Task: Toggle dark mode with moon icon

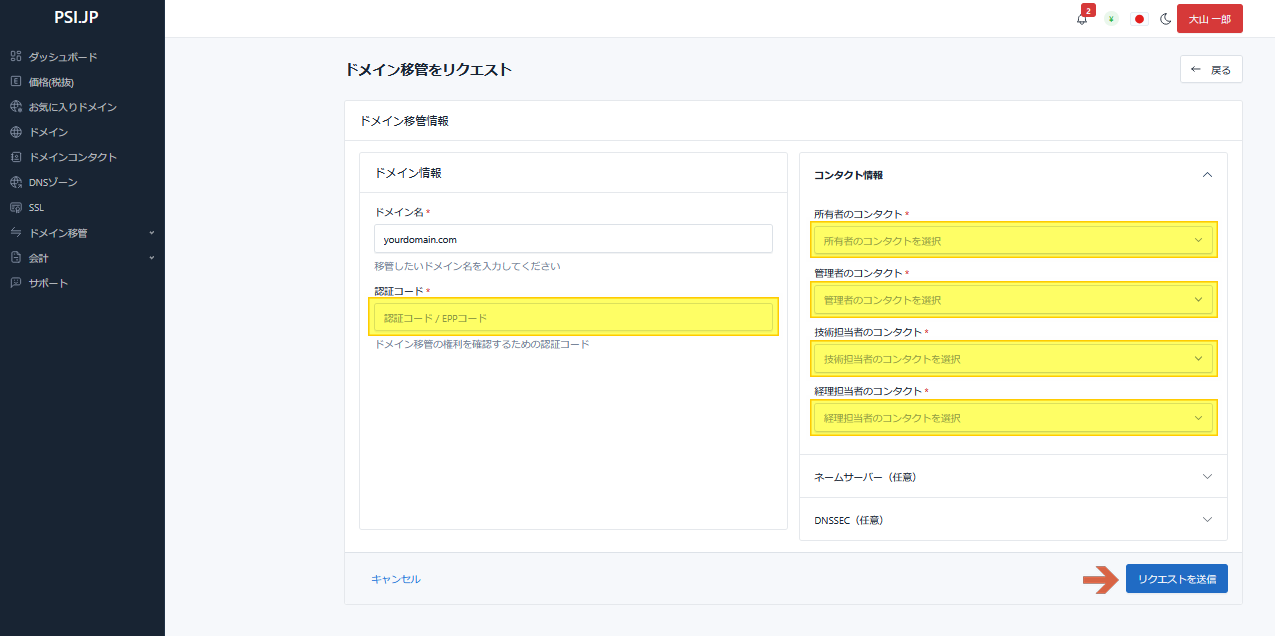Action: pos(1165,19)
